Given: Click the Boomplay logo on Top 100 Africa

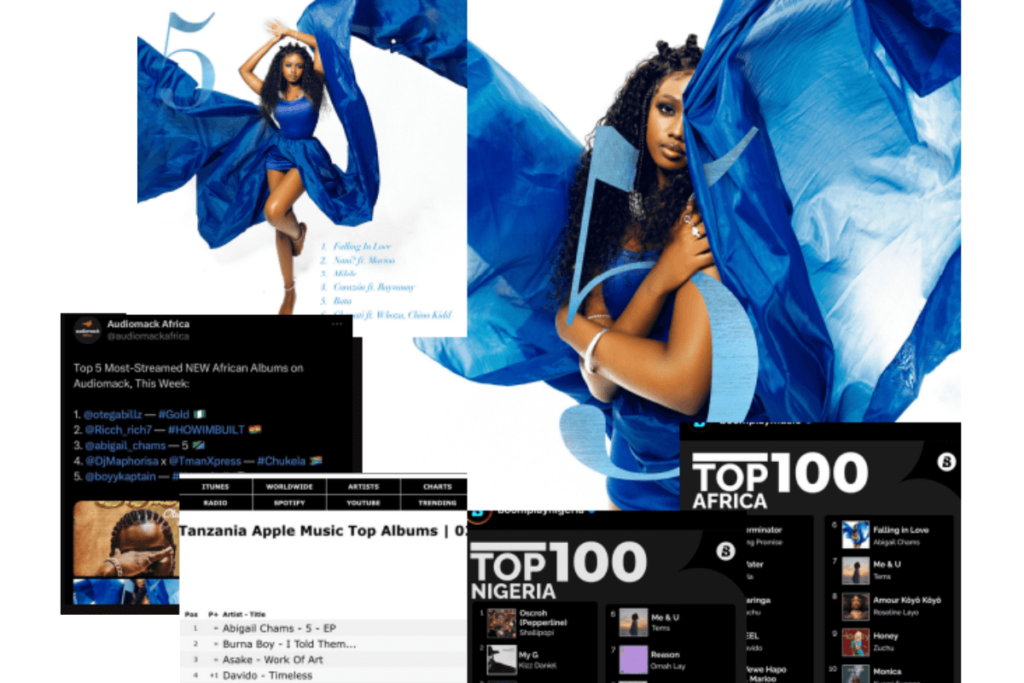Looking at the screenshot, I should (947, 462).
